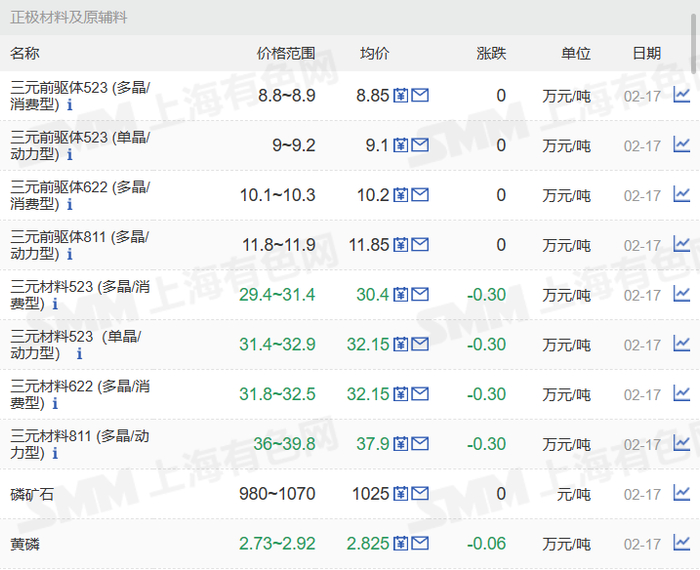Show info icon for 三元材料523 多晶/消费型
Image resolution: width=700 pixels, height=570 pixels.
pyautogui.click(x=55, y=304)
